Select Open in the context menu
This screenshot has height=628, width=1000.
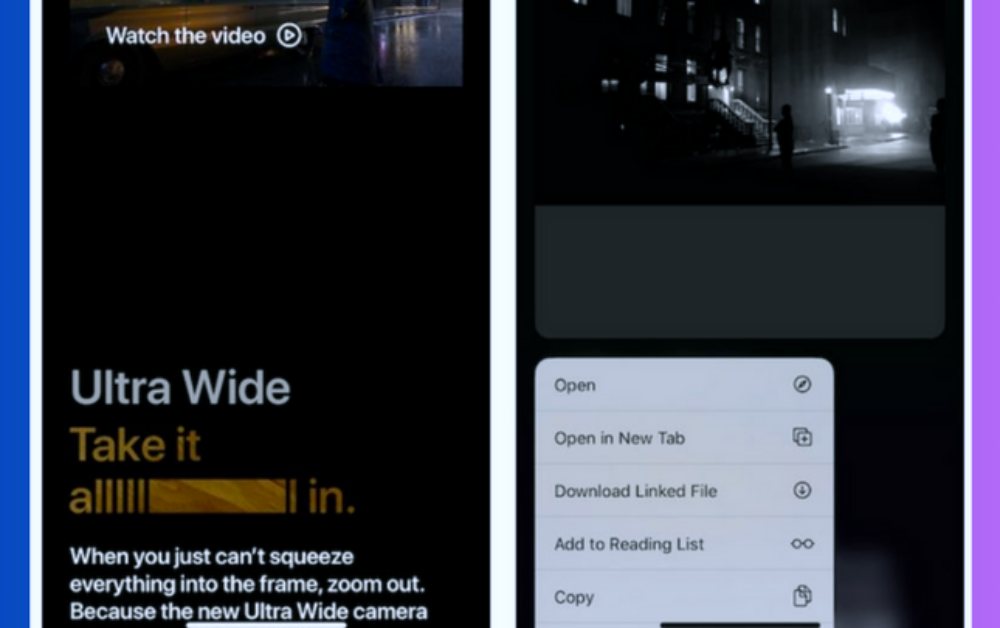[575, 385]
